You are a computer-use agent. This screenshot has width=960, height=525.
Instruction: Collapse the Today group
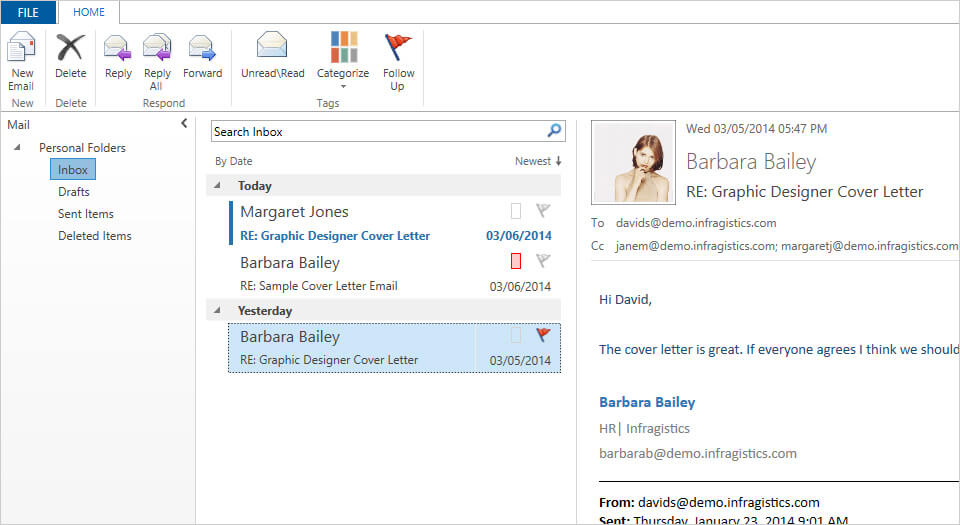point(218,186)
